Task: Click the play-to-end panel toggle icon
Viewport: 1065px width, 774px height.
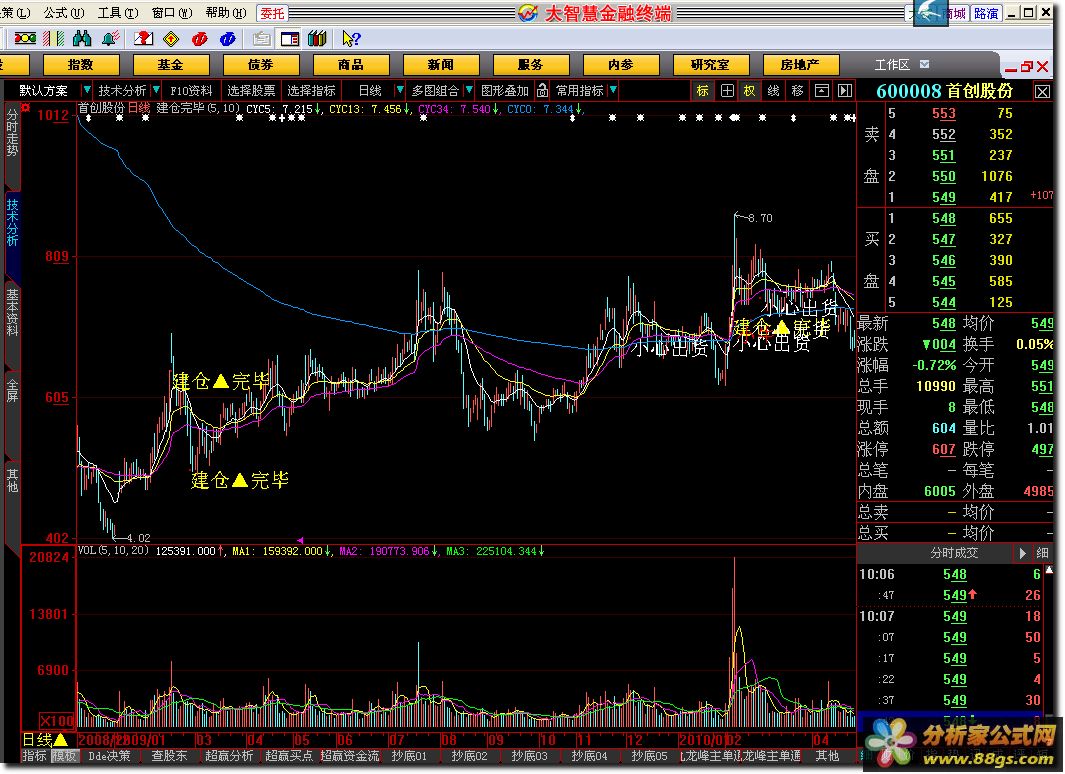Action: coord(844,90)
